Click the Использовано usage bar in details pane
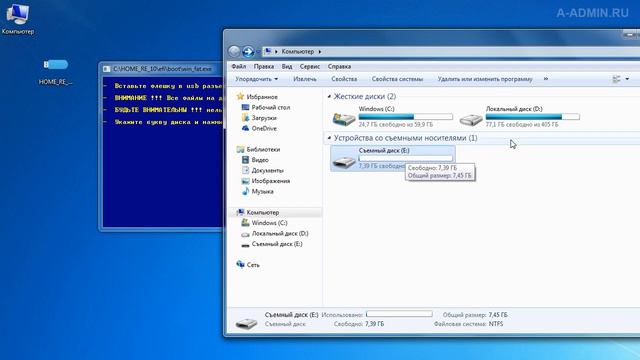The width and height of the screenshot is (640, 360). 399,314
